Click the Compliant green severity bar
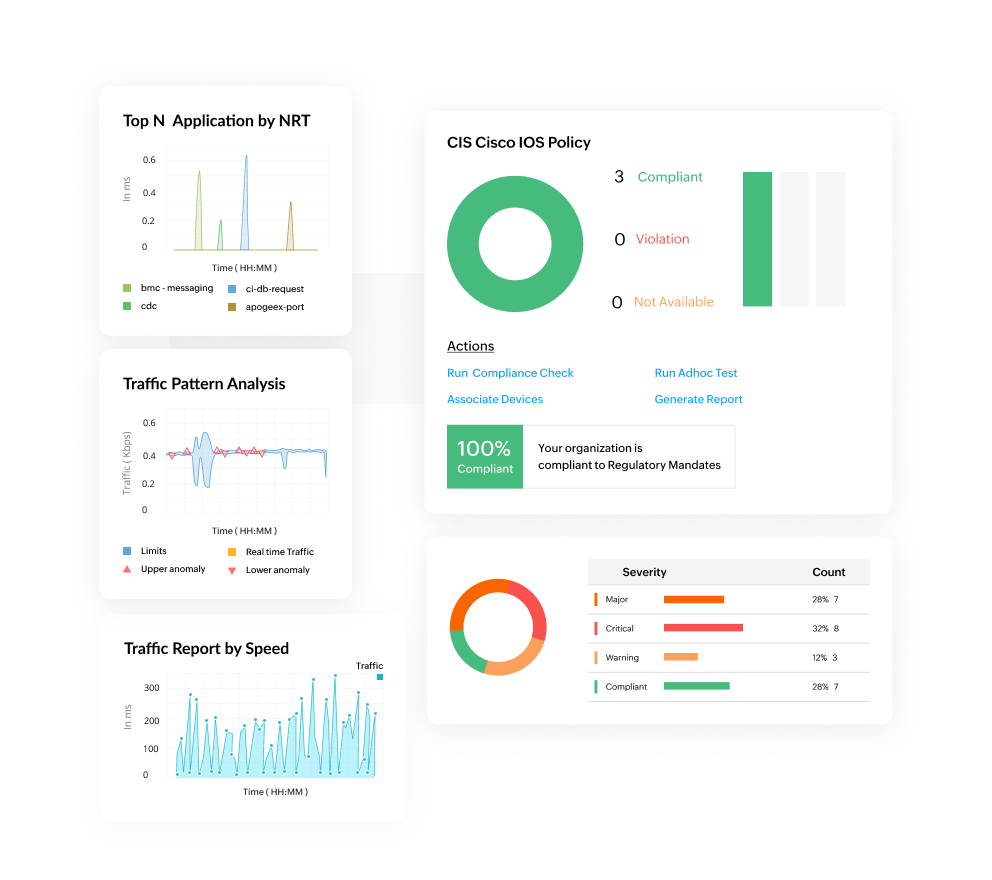 pos(697,686)
